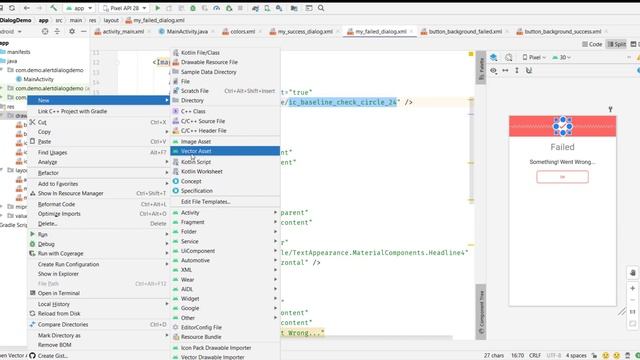Screen dimensions: 640x360
Task: Click the collapse all icon in project panel
Action: [57, 31]
